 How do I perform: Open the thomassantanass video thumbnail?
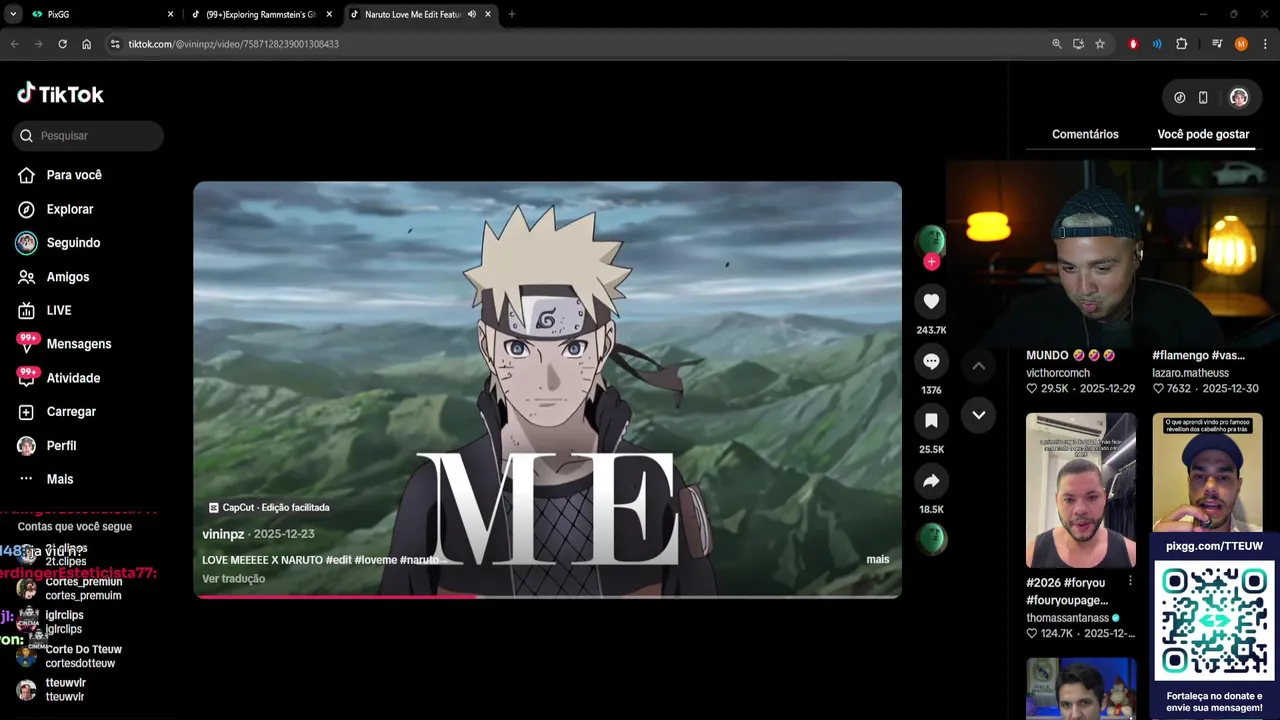1081,490
